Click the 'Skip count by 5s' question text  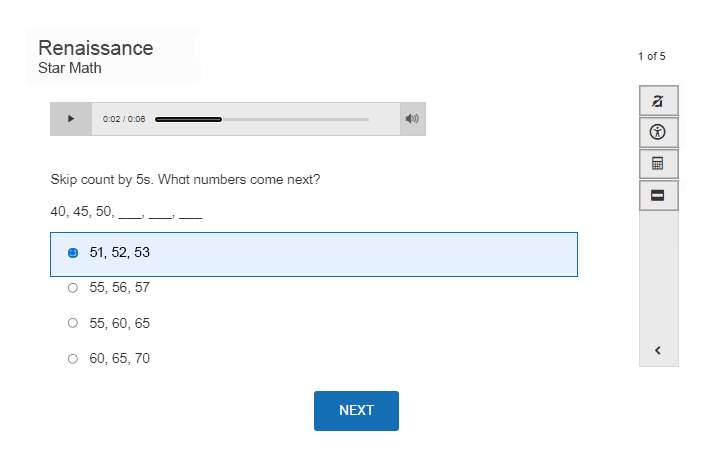185,180
